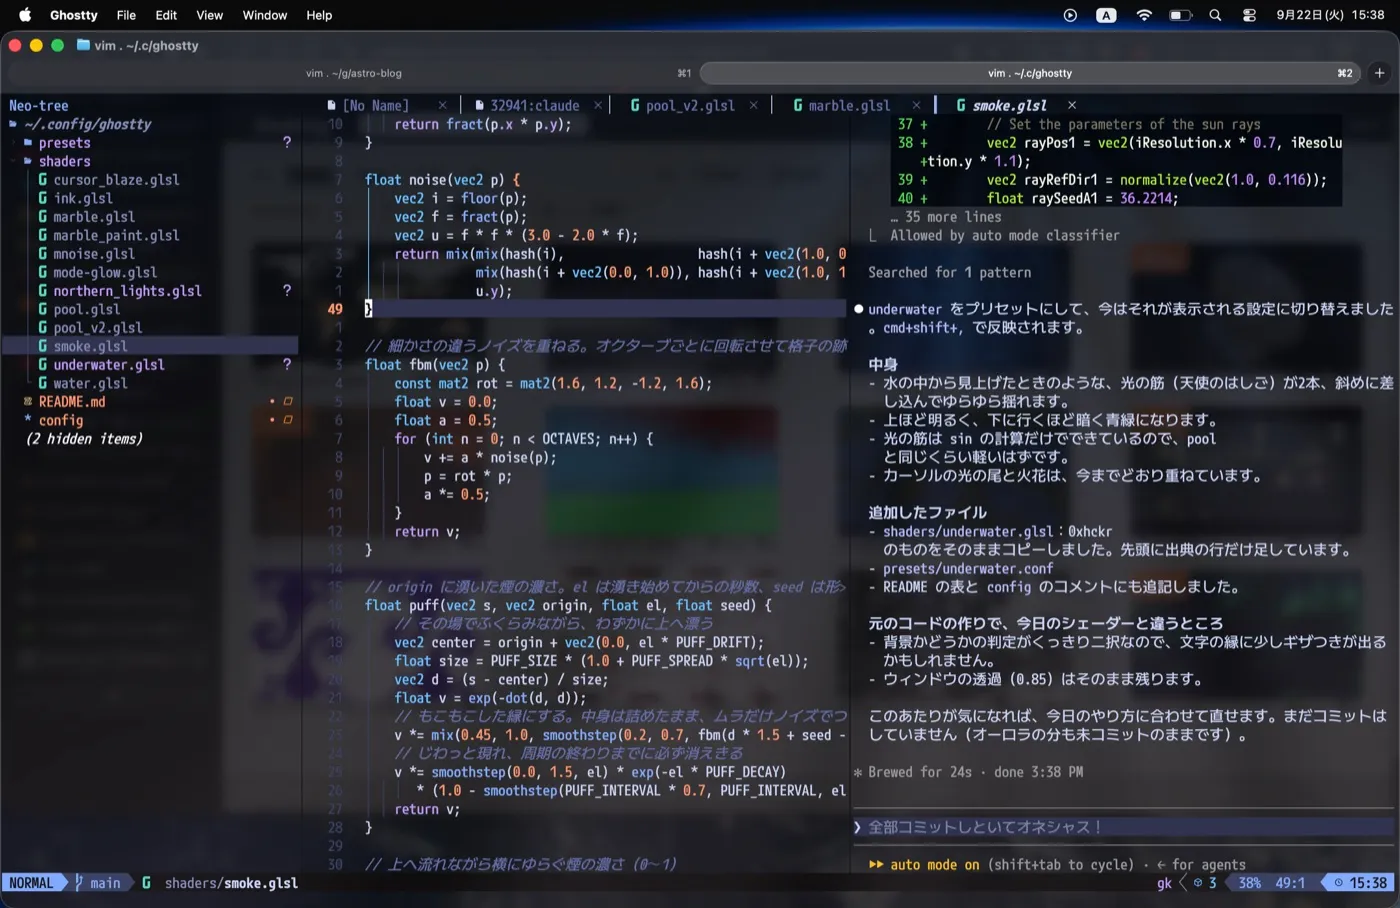Image resolution: width=1400 pixels, height=908 pixels.
Task: Close the pool_v2.glsl buffer tab
Action: 753,105
